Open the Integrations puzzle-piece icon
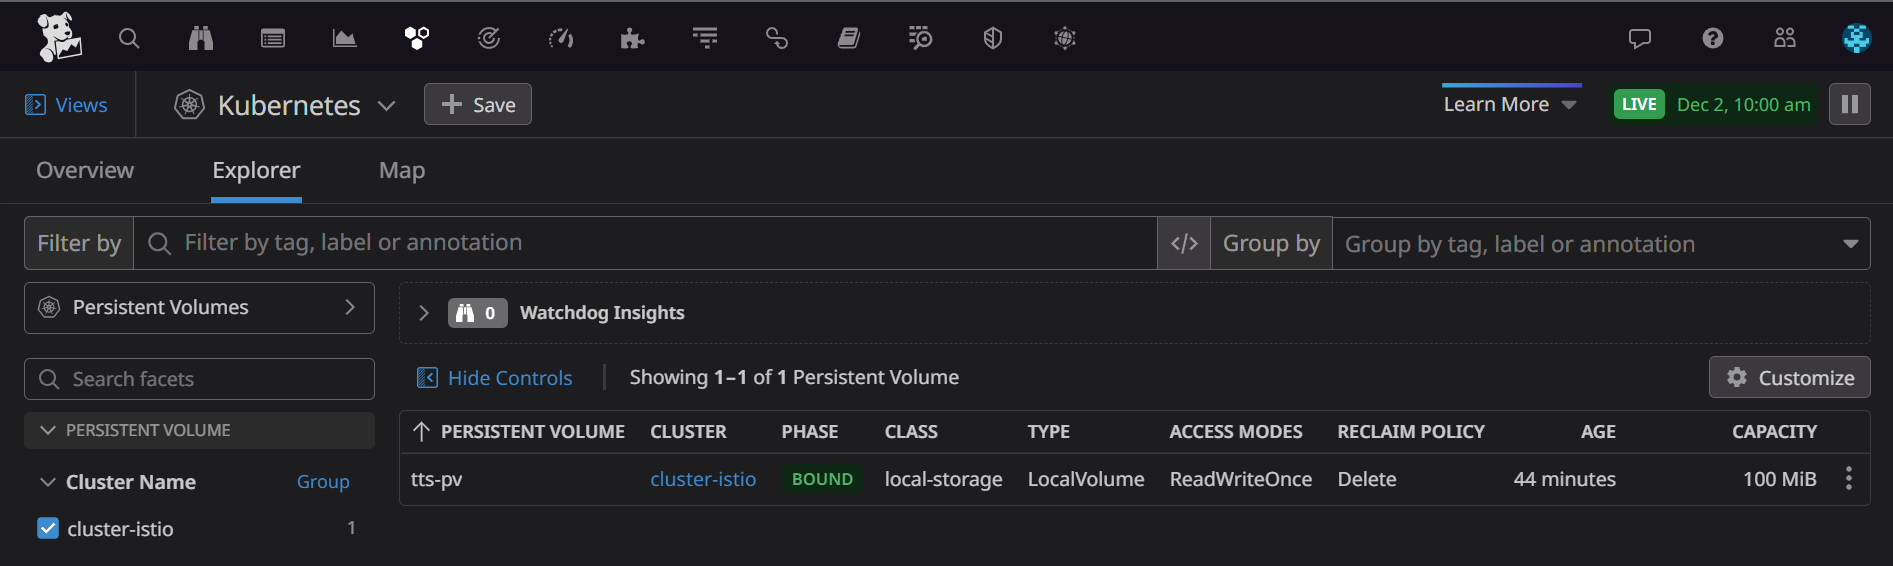Image resolution: width=1893 pixels, height=566 pixels. 633,38
